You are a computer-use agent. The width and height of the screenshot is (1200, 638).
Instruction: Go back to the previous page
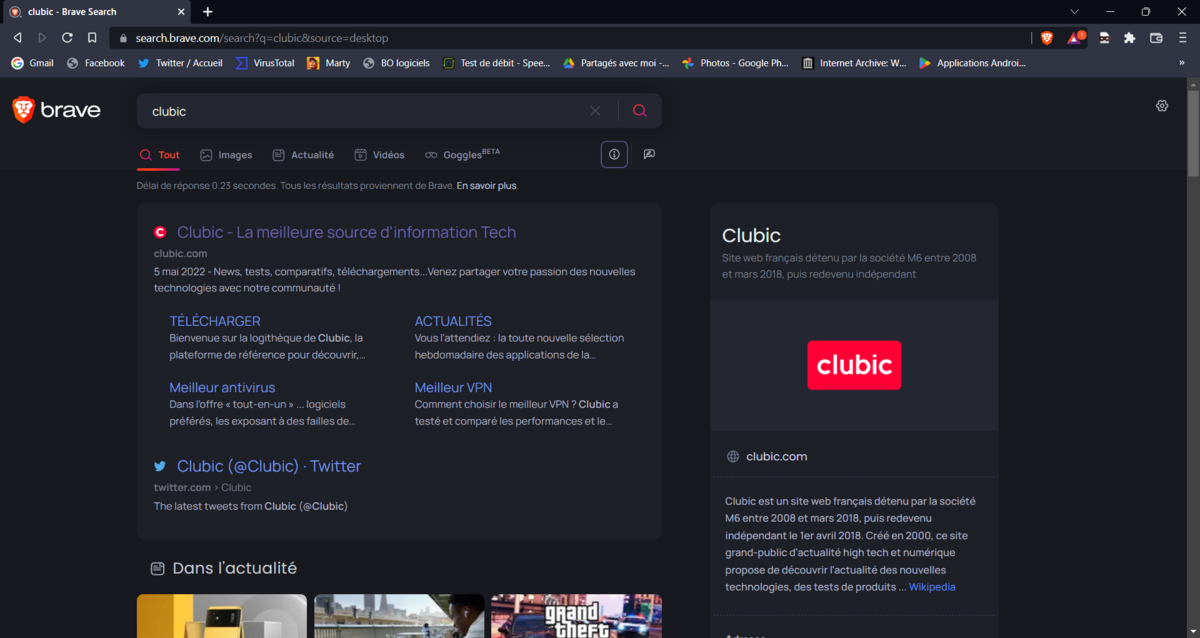[x=17, y=38]
